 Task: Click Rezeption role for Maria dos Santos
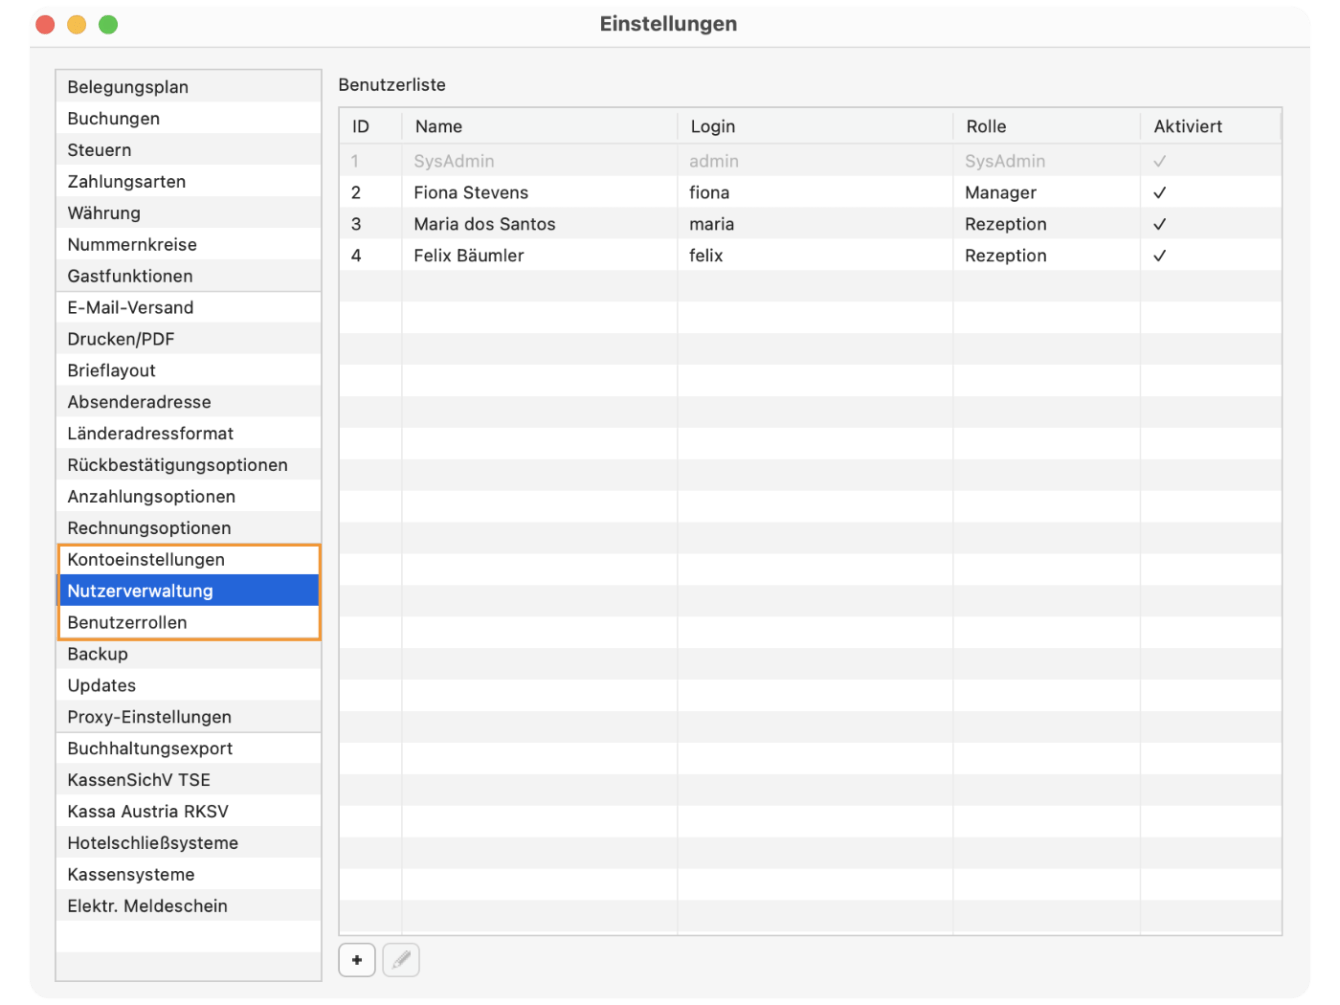pyautogui.click(x=1047, y=224)
